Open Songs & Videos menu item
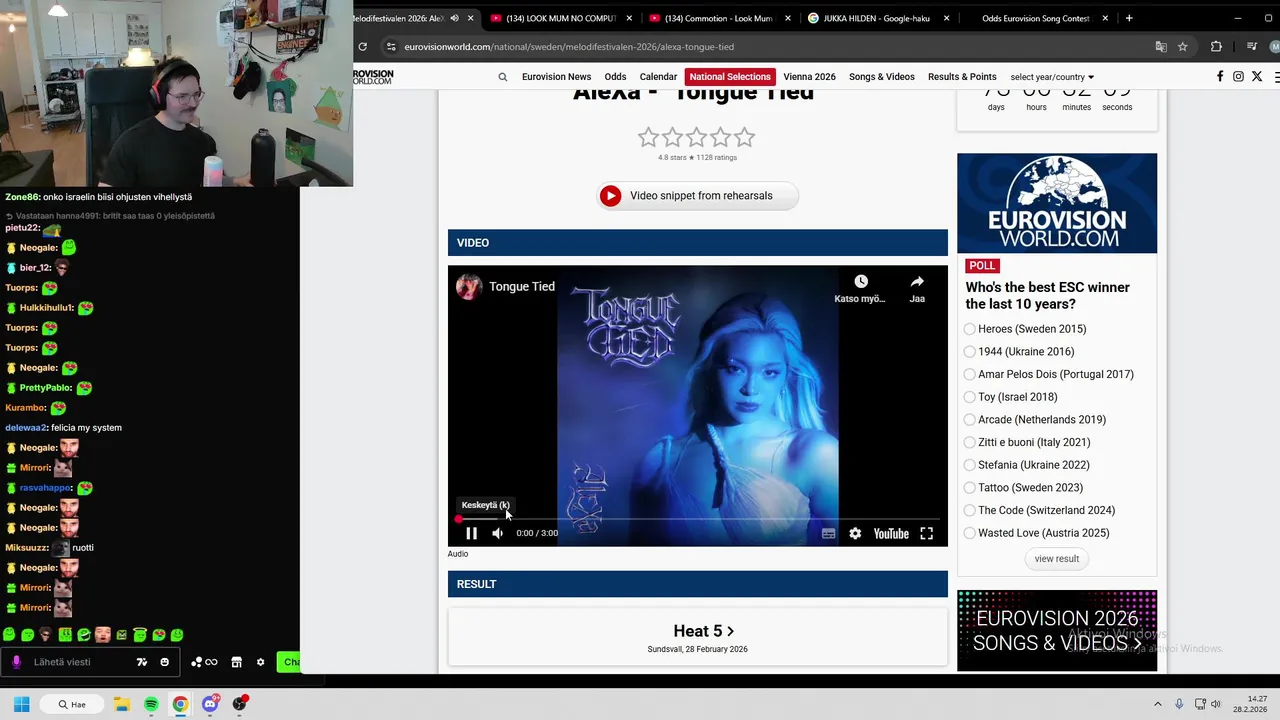This screenshot has width=1280, height=720. 882,77
